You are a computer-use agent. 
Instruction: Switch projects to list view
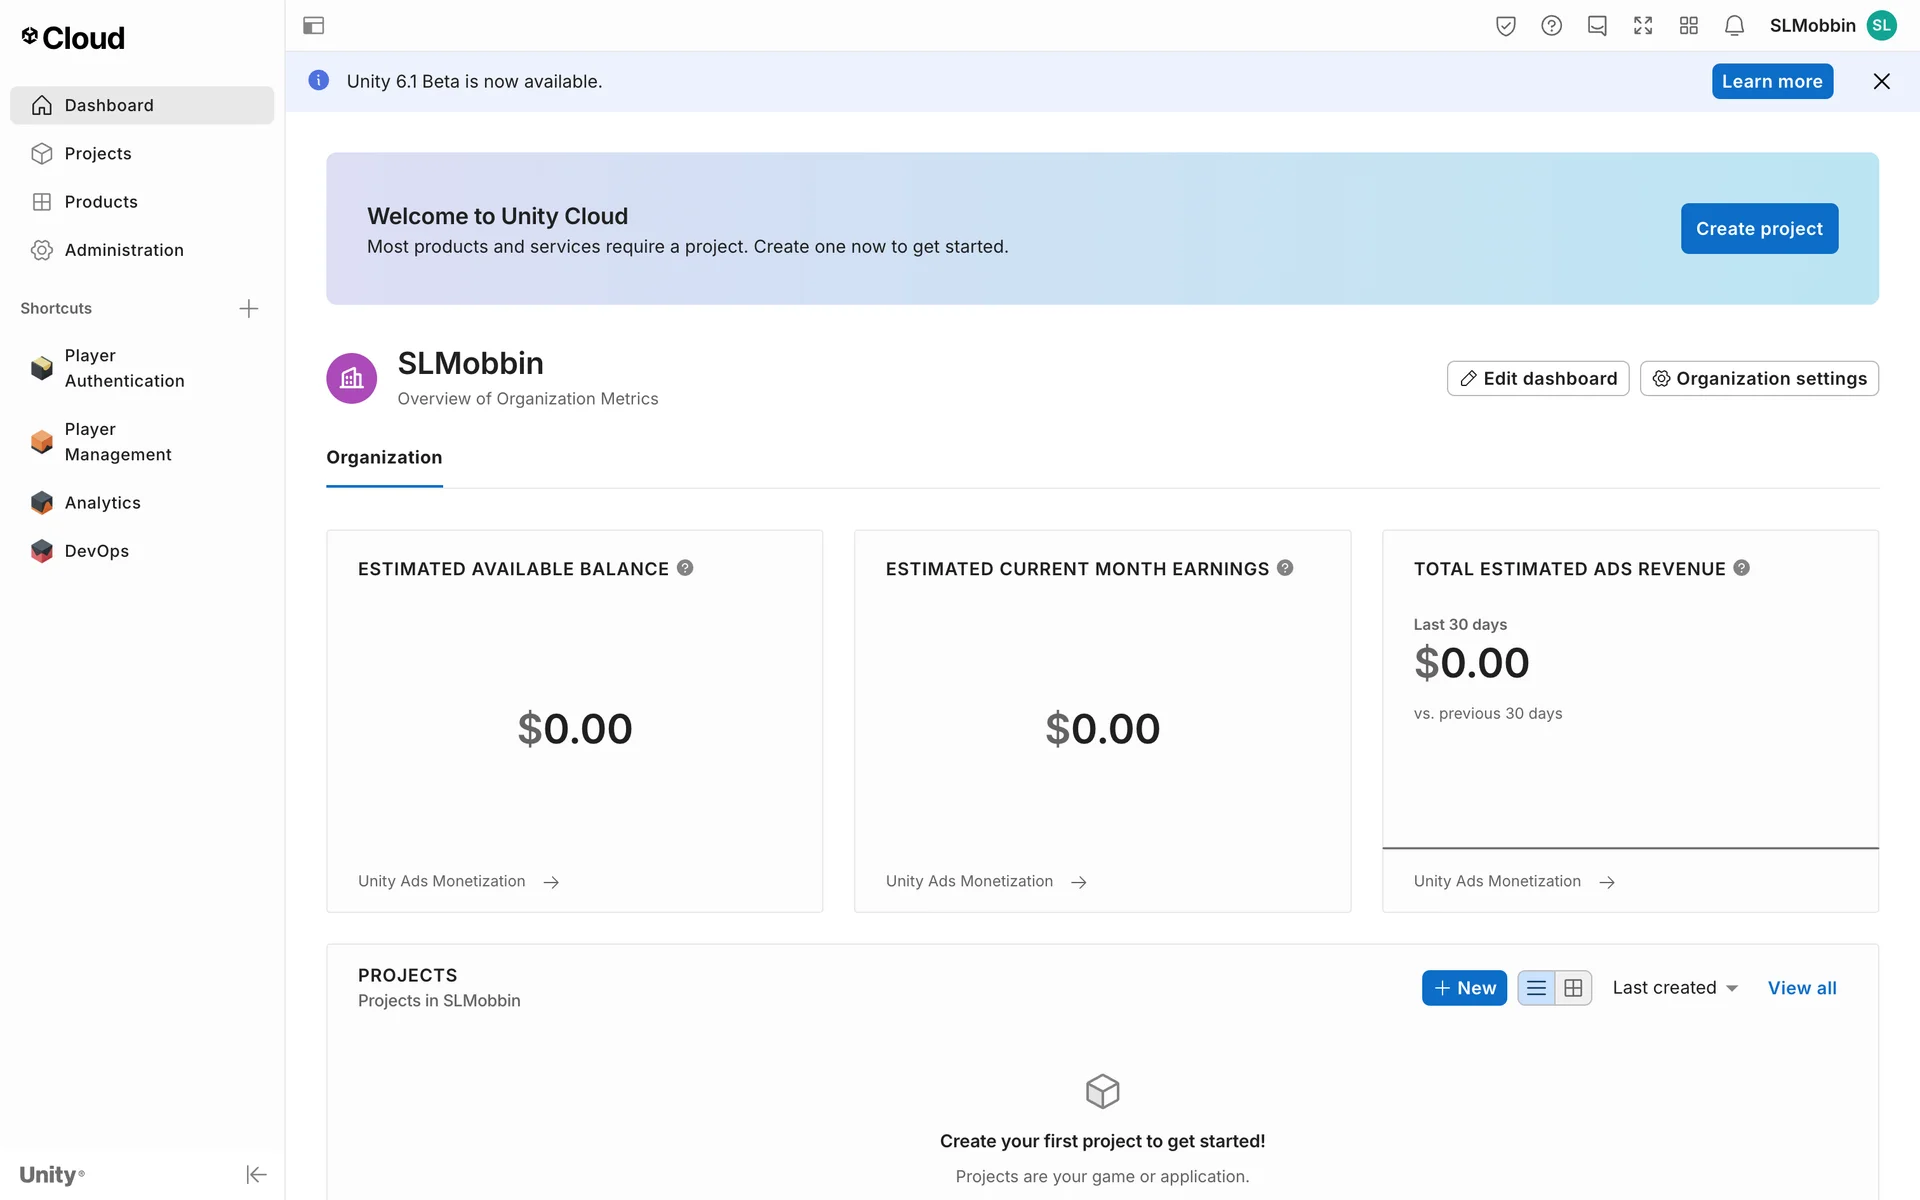(x=1536, y=988)
